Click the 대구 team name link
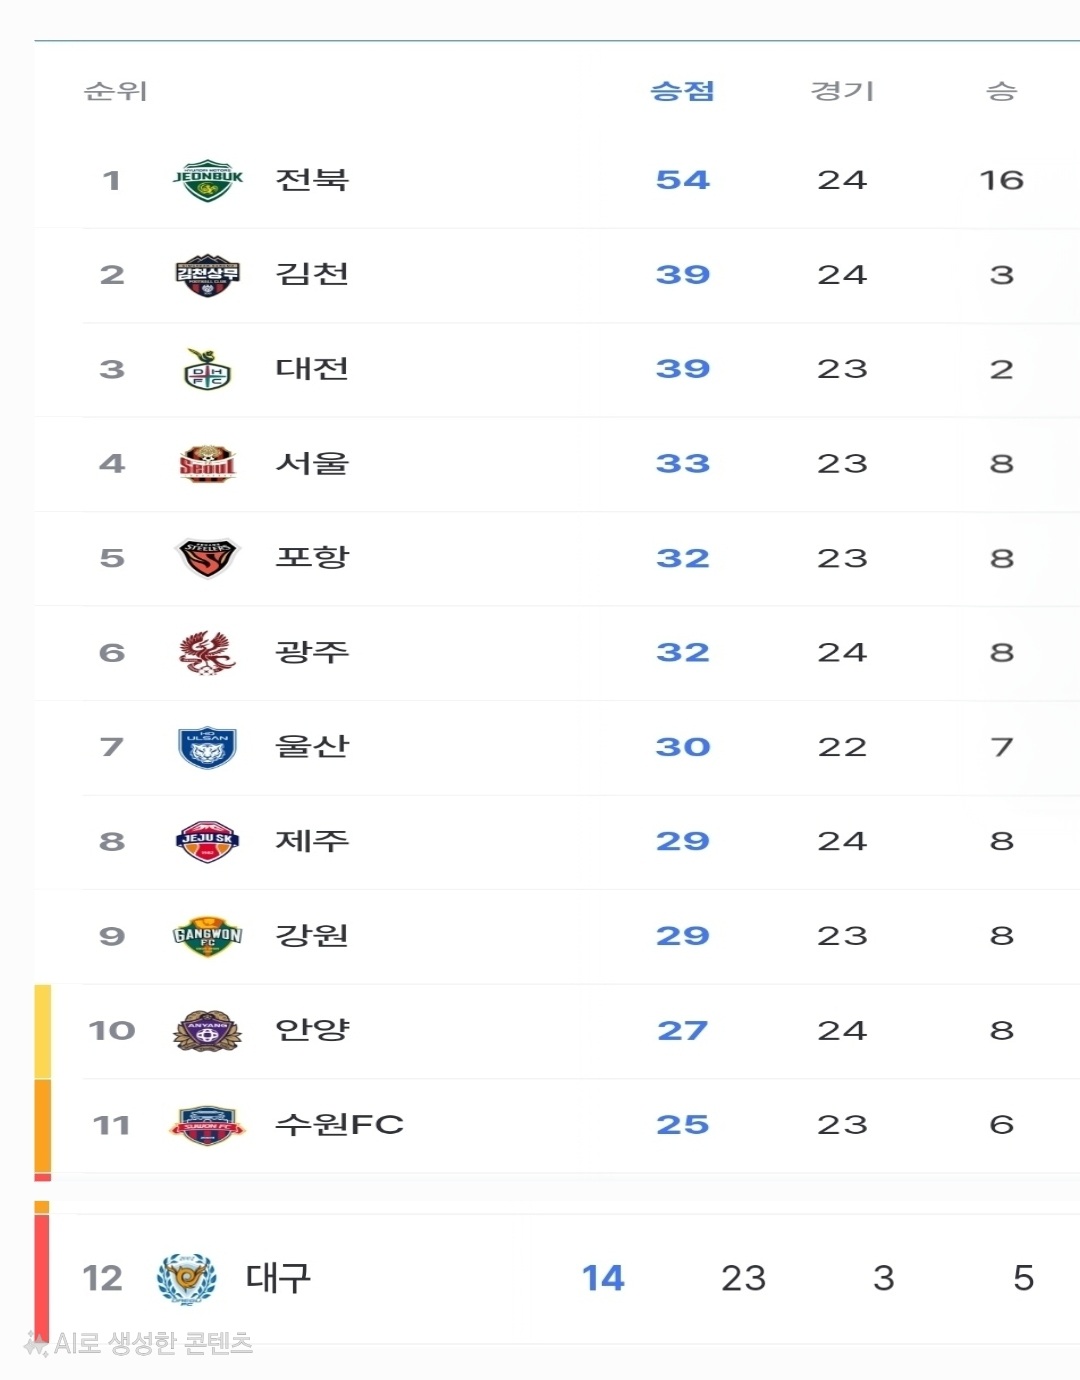This screenshot has width=1080, height=1380. point(279,1278)
